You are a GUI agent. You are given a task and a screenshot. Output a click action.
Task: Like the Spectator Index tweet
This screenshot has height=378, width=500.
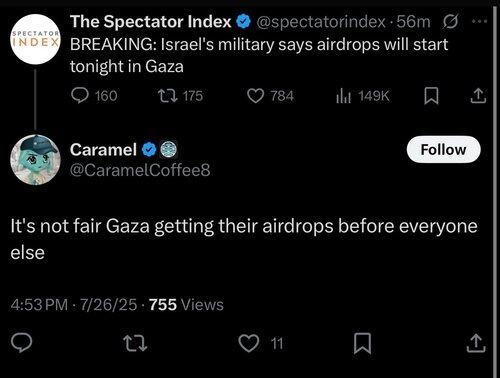(270, 96)
